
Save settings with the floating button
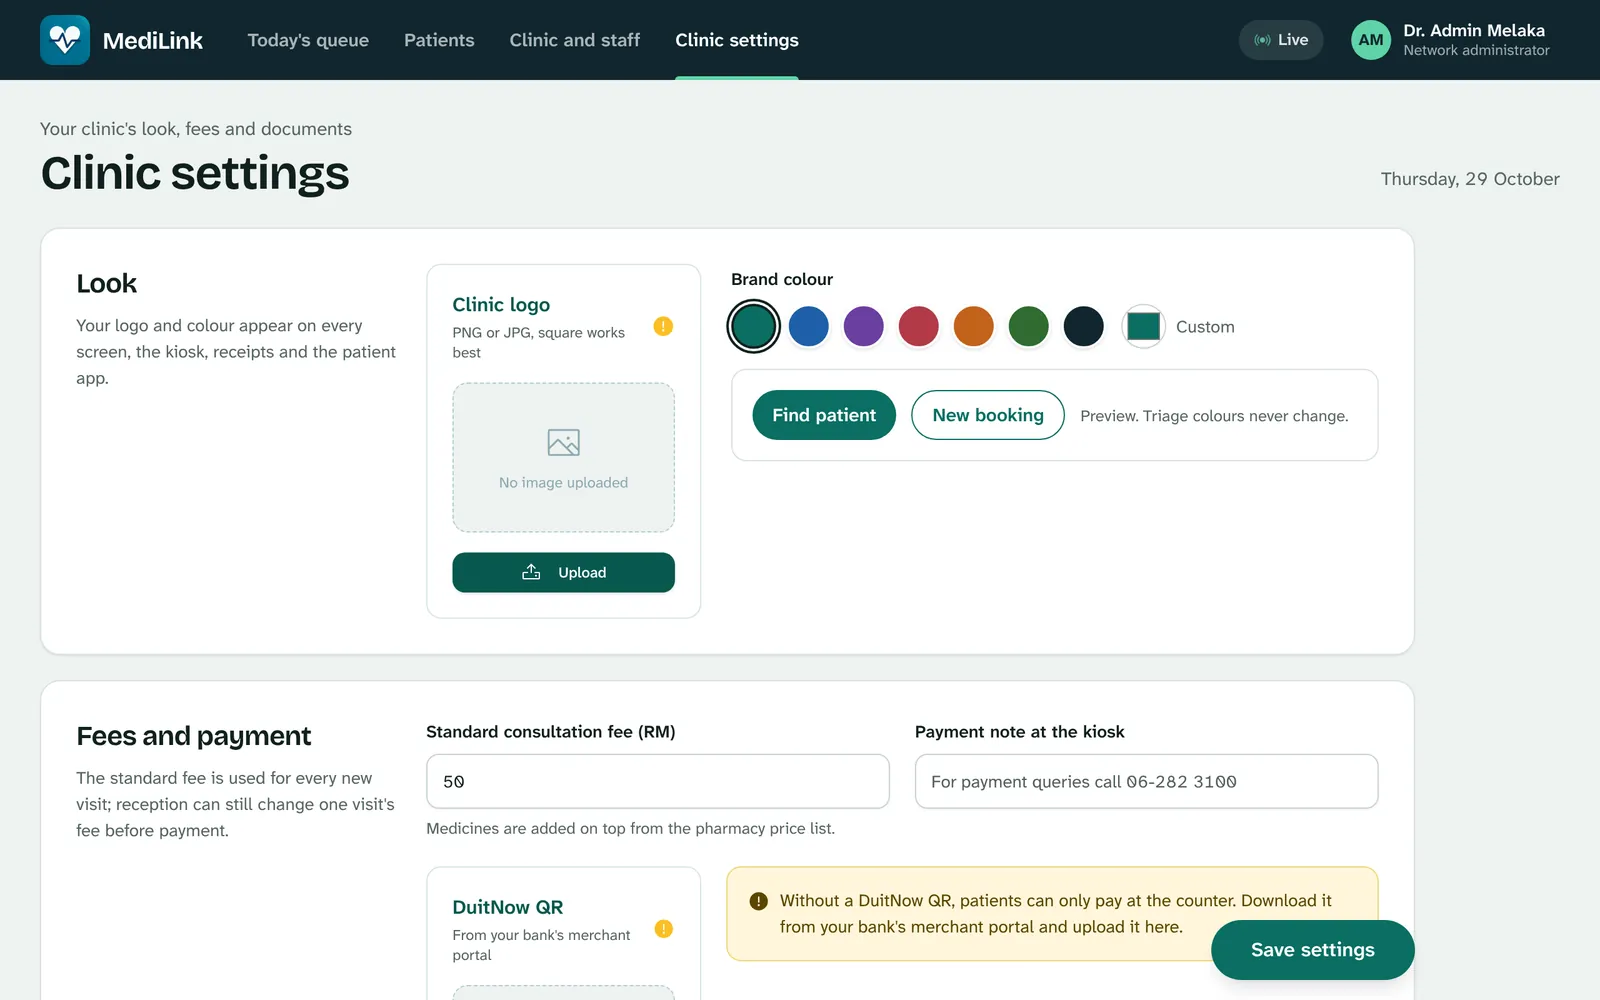click(1313, 950)
